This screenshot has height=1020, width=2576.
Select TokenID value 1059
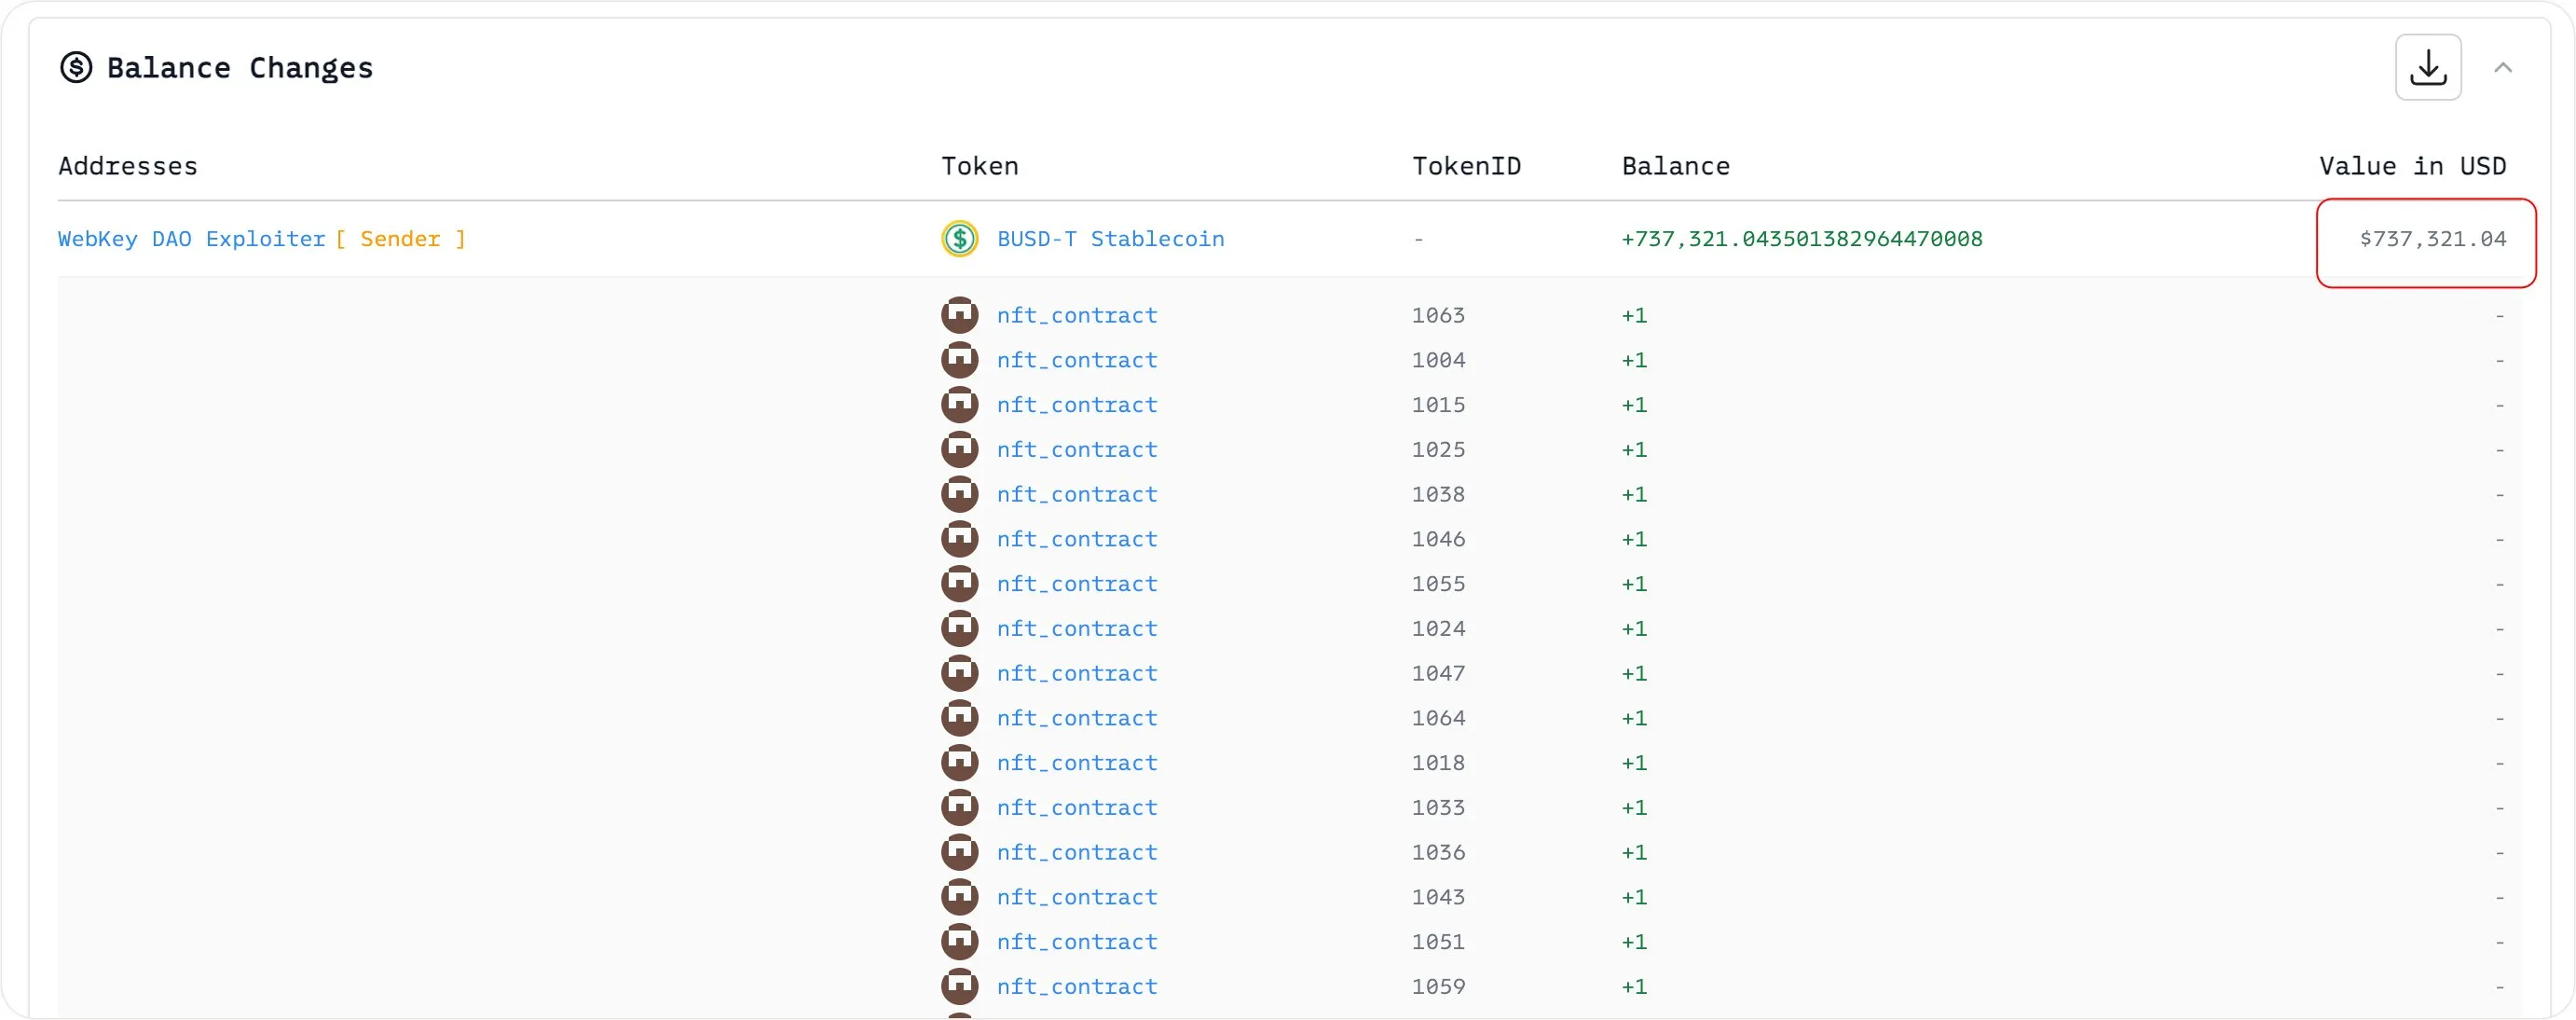(1438, 986)
